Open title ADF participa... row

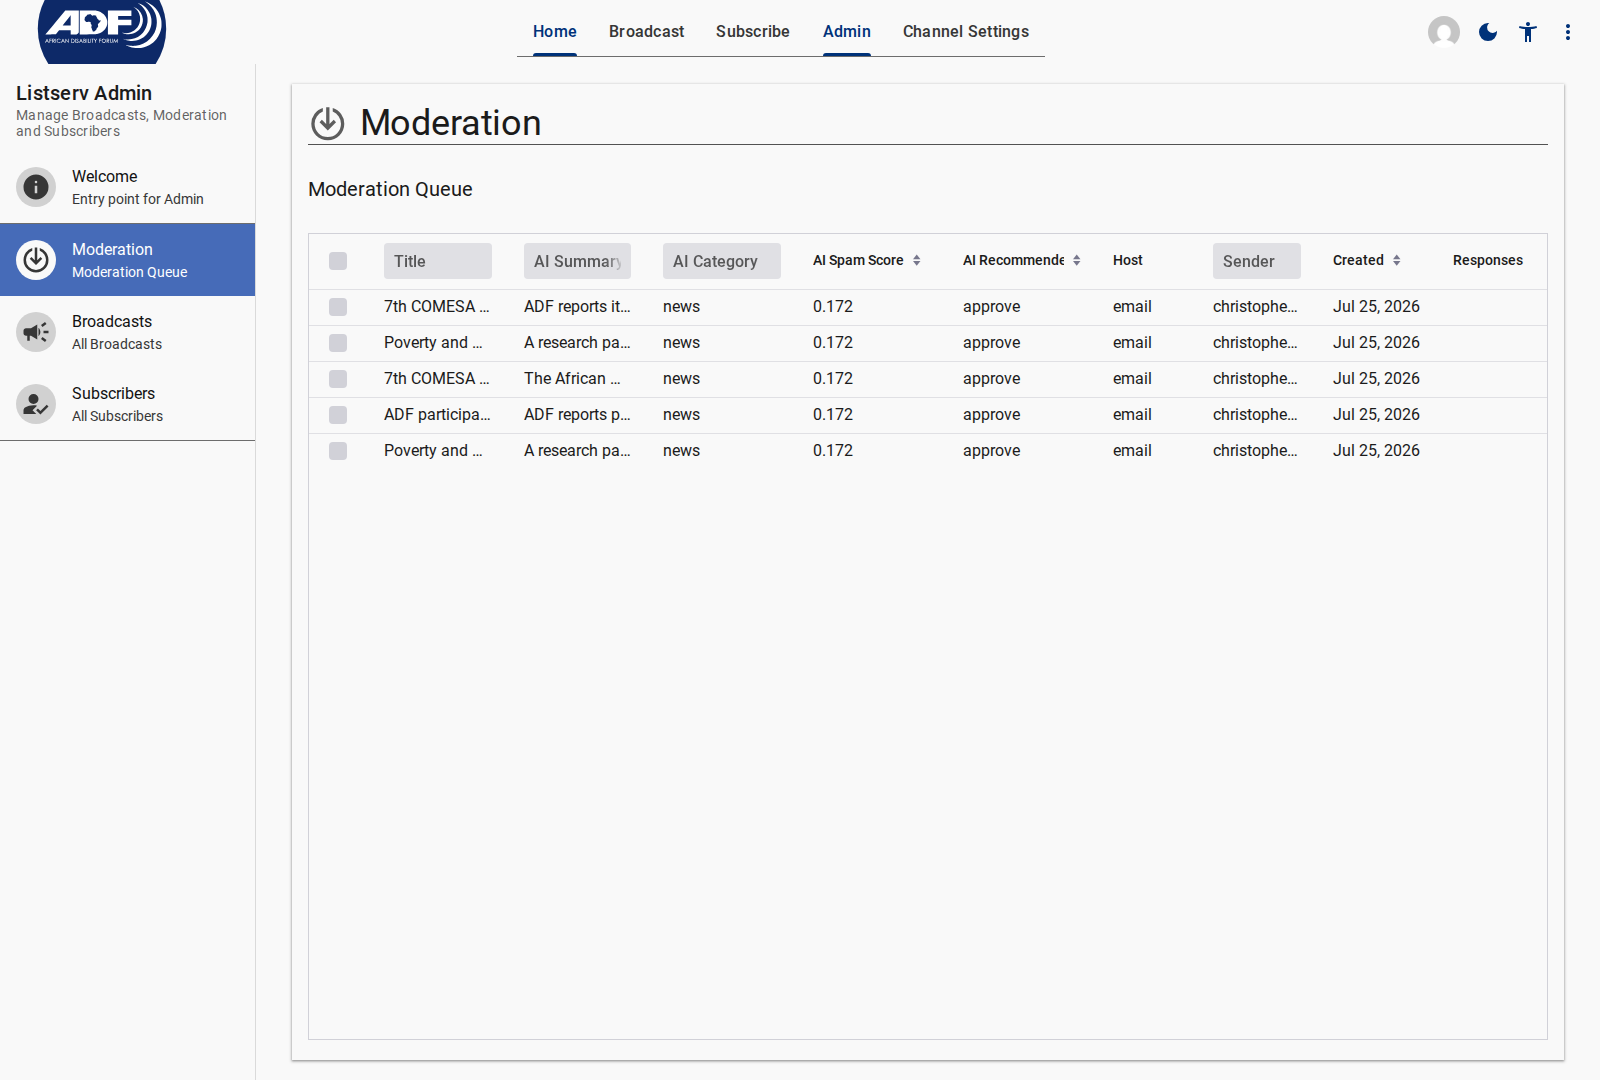coord(437,414)
